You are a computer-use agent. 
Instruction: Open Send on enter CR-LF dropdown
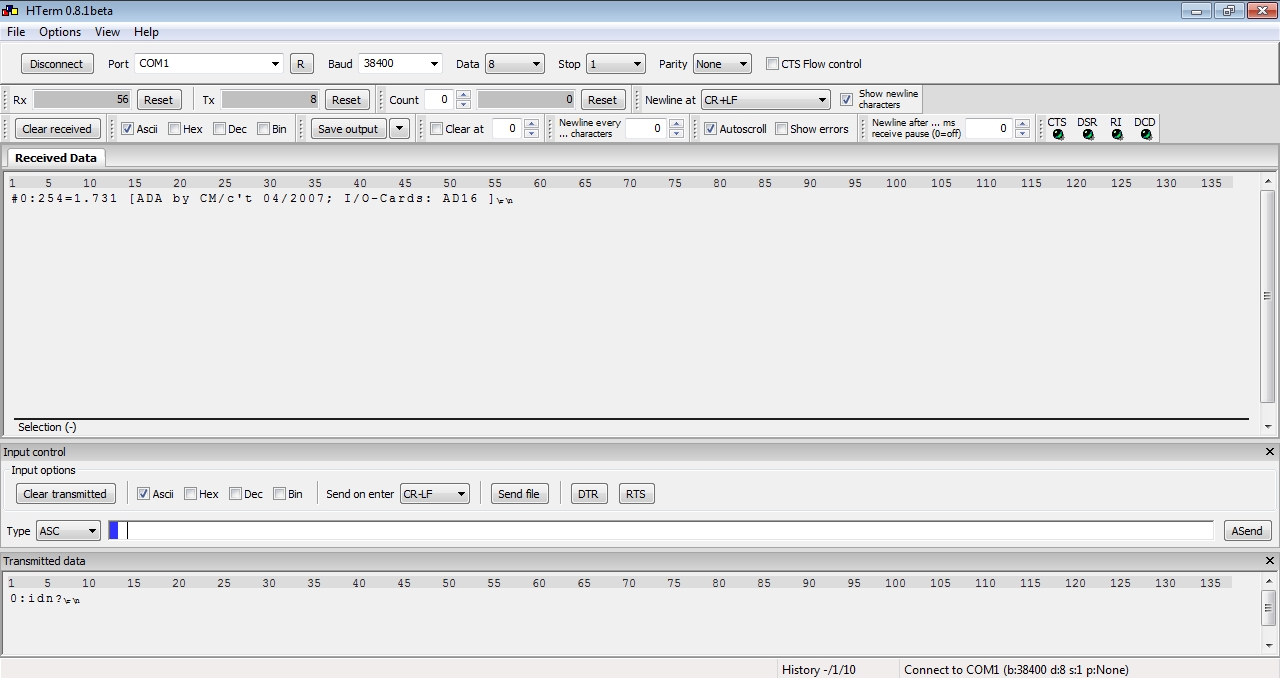coord(435,494)
